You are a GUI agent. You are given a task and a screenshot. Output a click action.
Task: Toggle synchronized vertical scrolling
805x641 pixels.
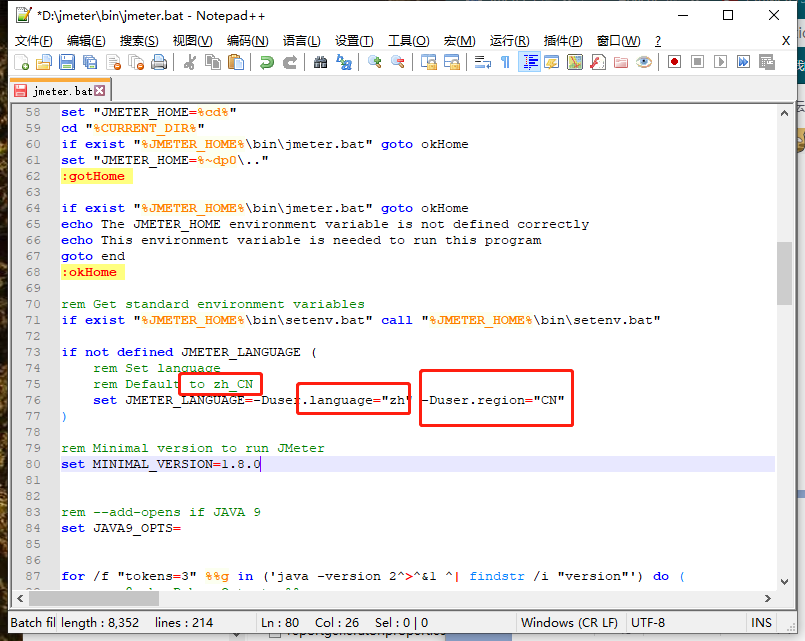(x=428, y=62)
